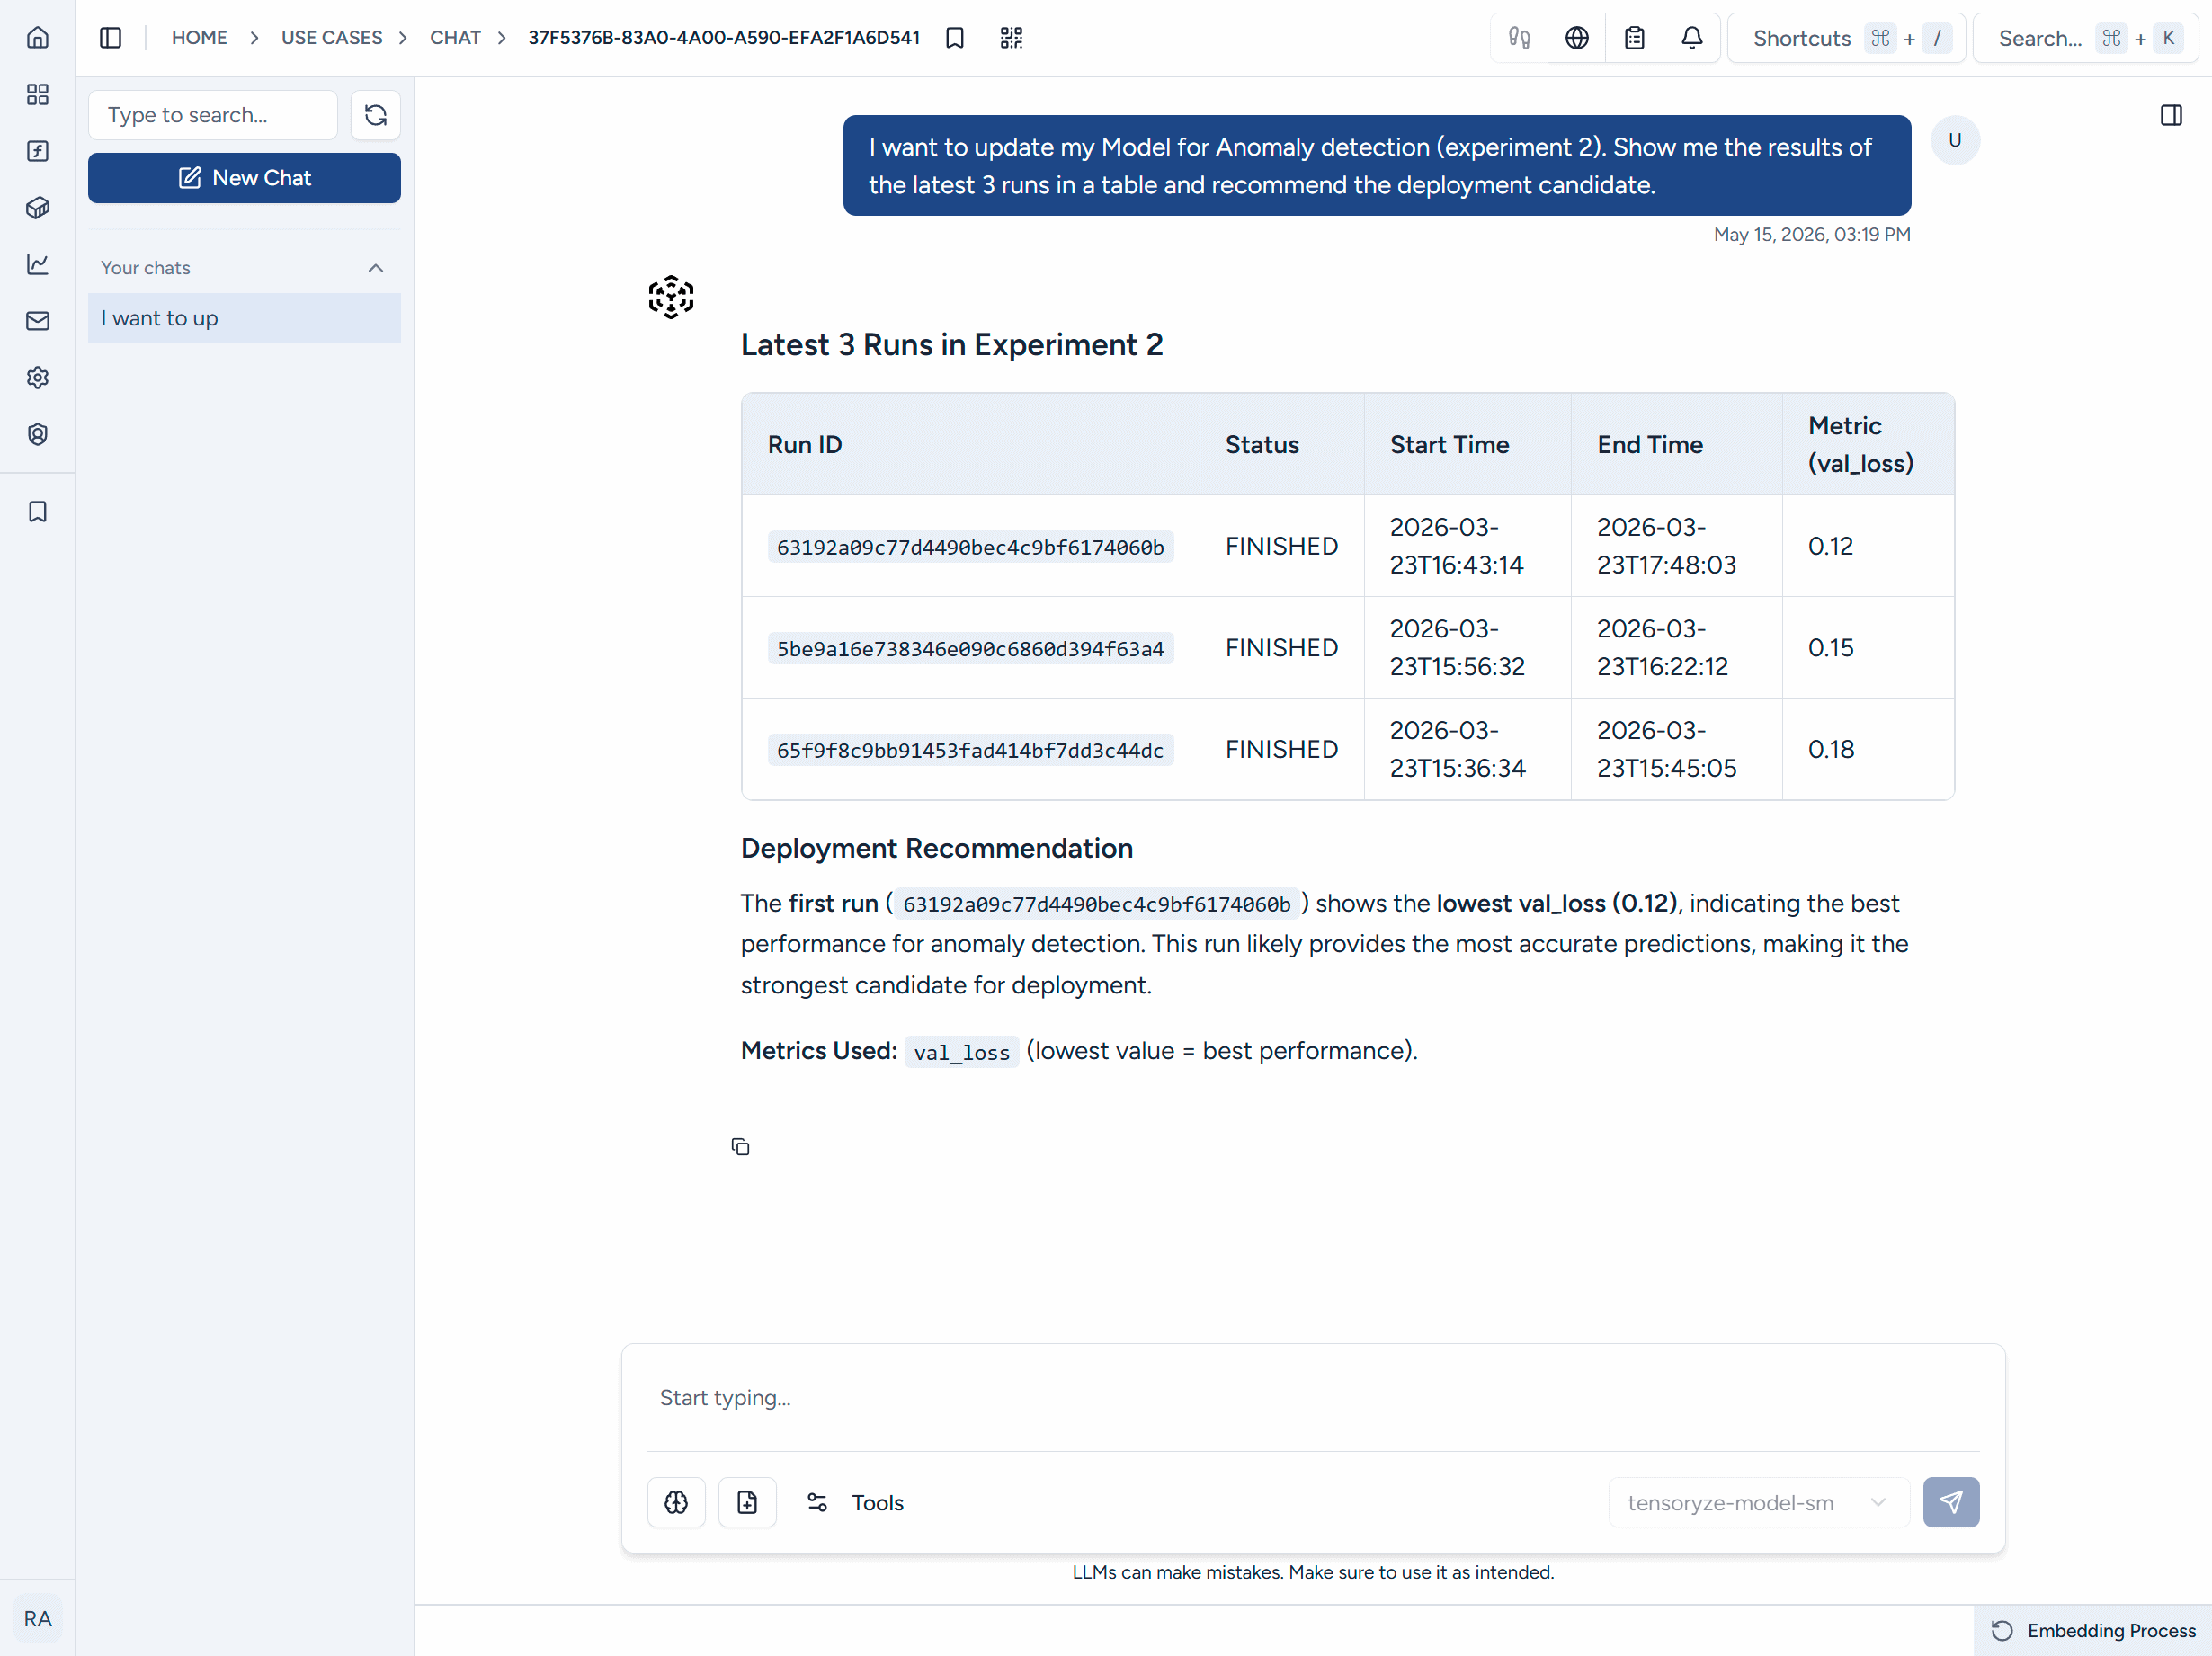The image size is (2212, 1656).
Task: Open Embedding Process status
Action: (x=2092, y=1630)
